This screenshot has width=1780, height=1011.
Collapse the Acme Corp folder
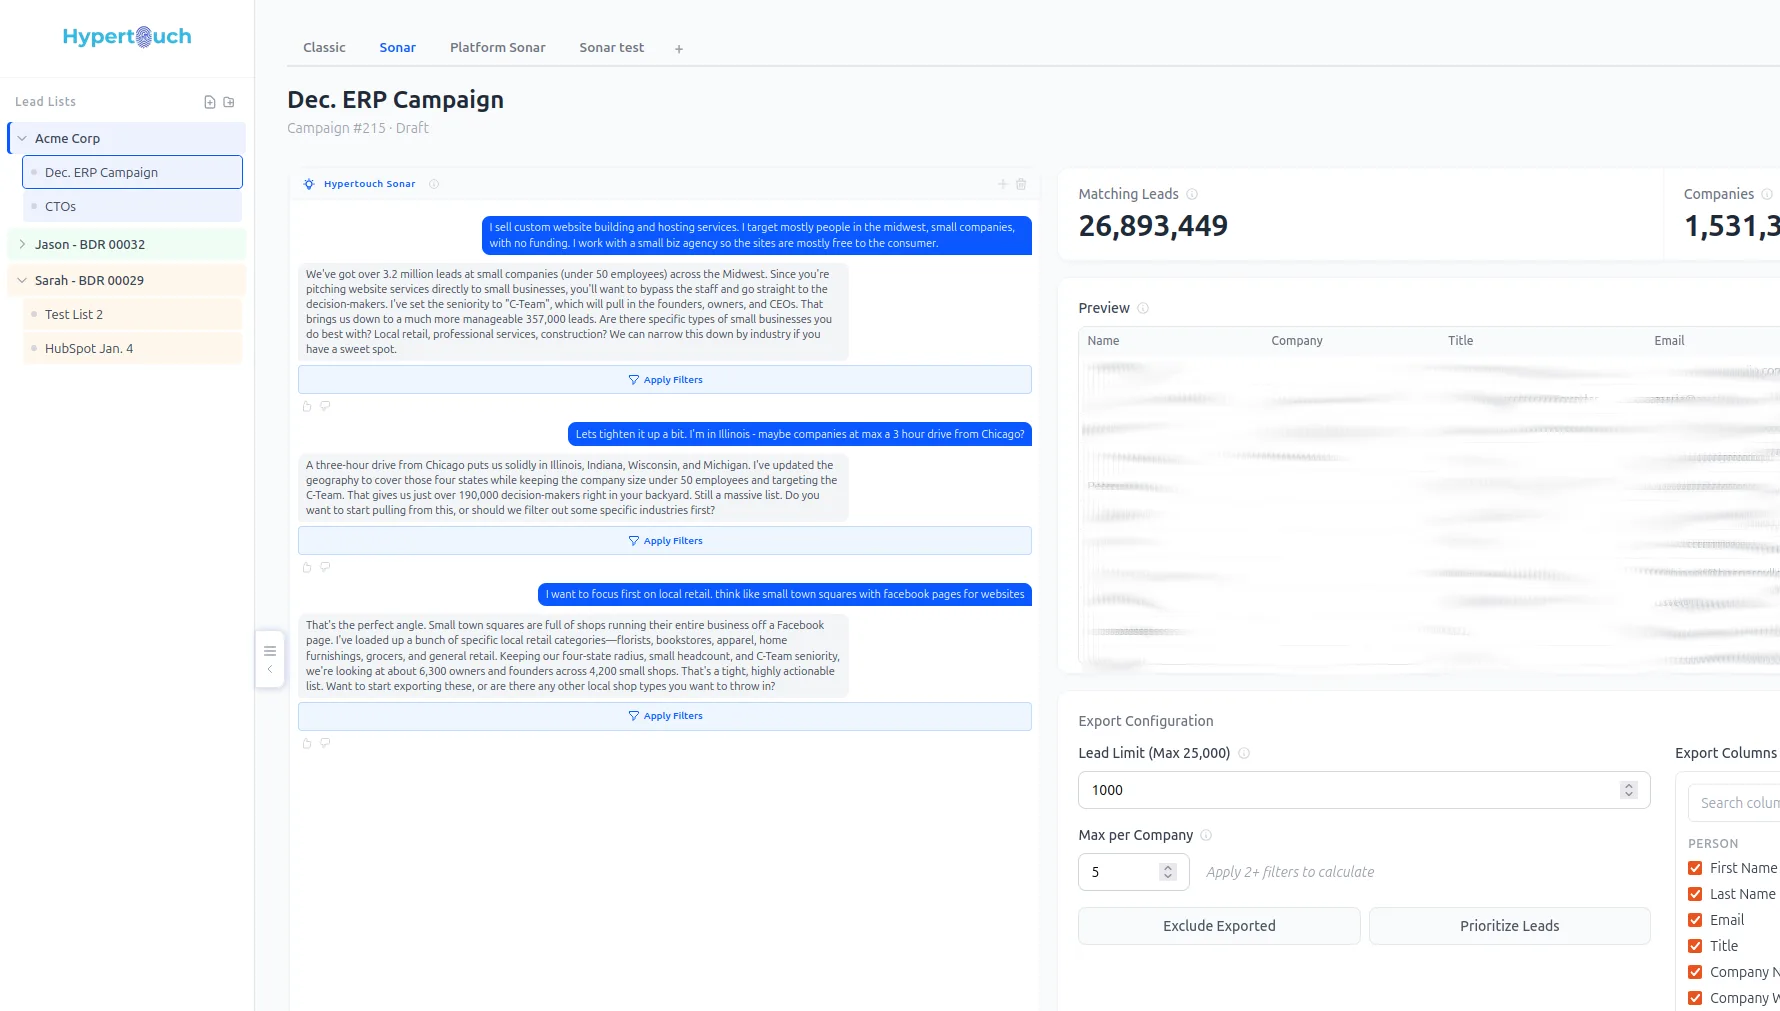point(22,139)
